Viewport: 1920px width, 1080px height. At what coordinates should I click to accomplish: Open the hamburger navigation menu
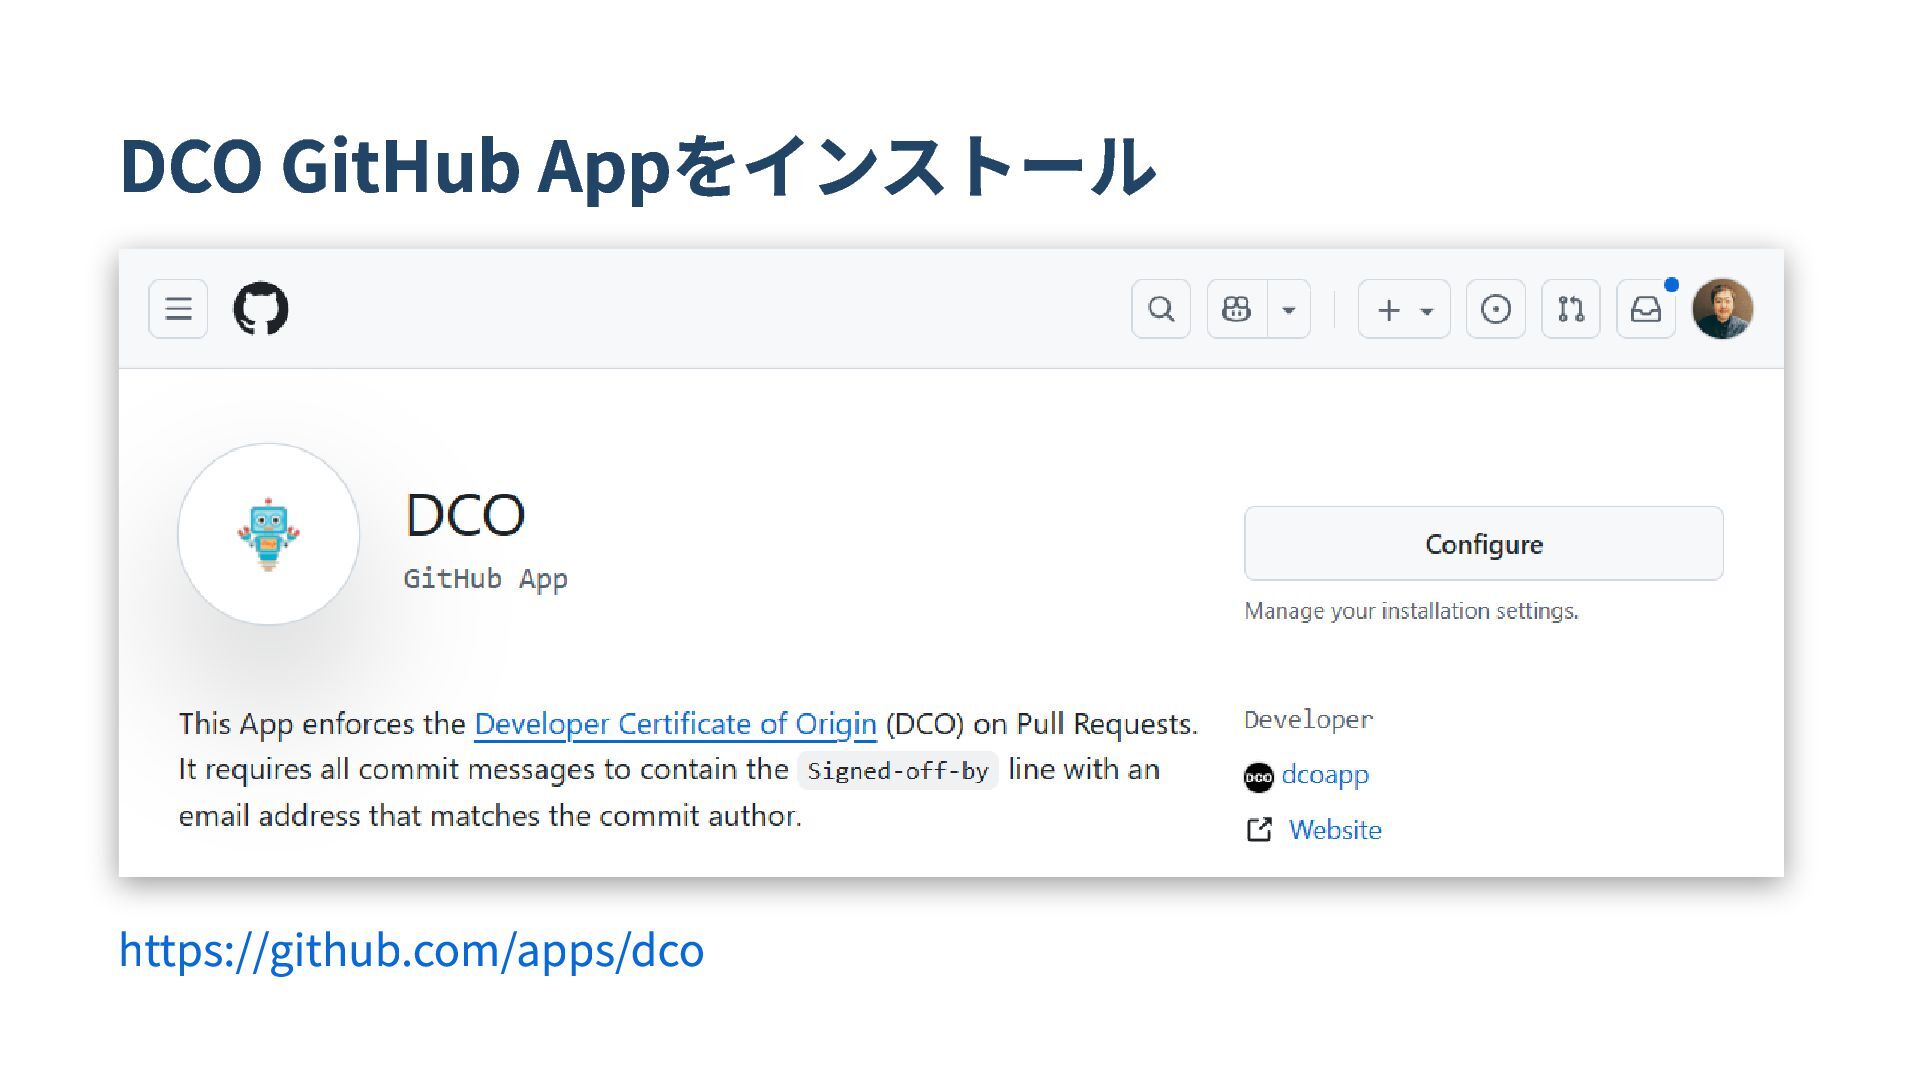click(178, 309)
